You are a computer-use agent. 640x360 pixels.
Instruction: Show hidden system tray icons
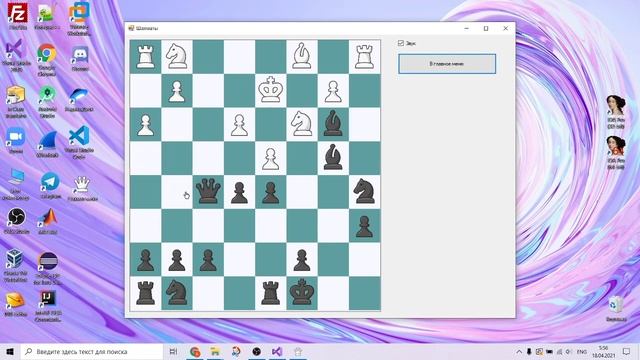(519, 351)
